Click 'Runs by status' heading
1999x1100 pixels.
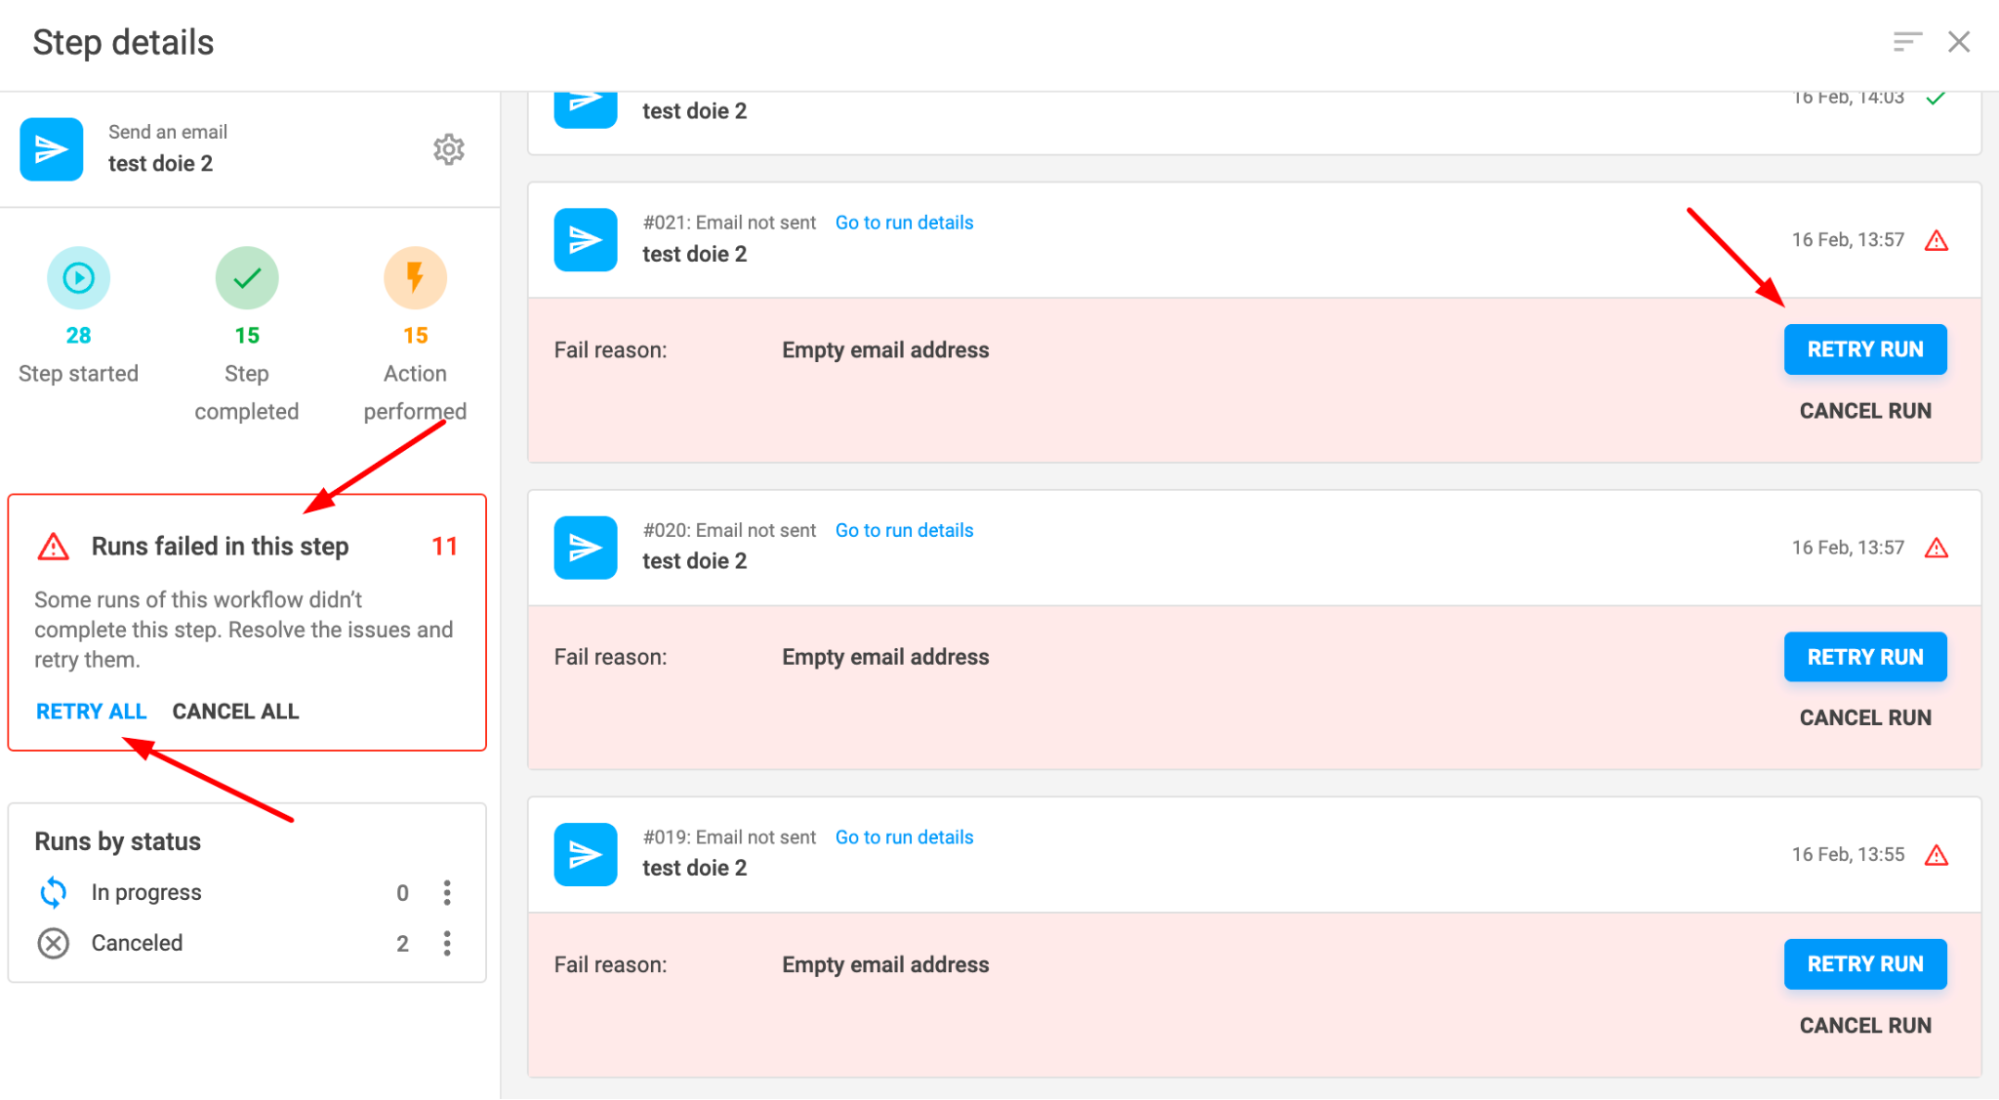[x=118, y=841]
